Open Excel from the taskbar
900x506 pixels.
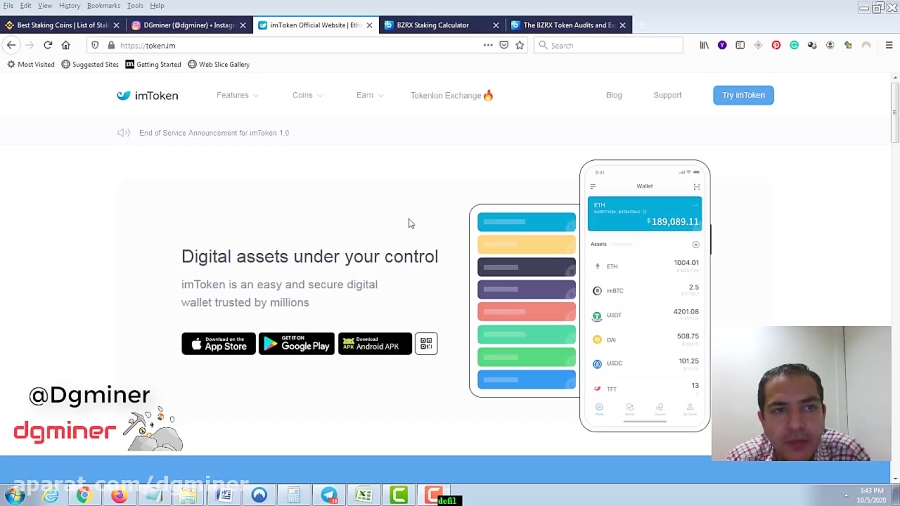(x=364, y=495)
